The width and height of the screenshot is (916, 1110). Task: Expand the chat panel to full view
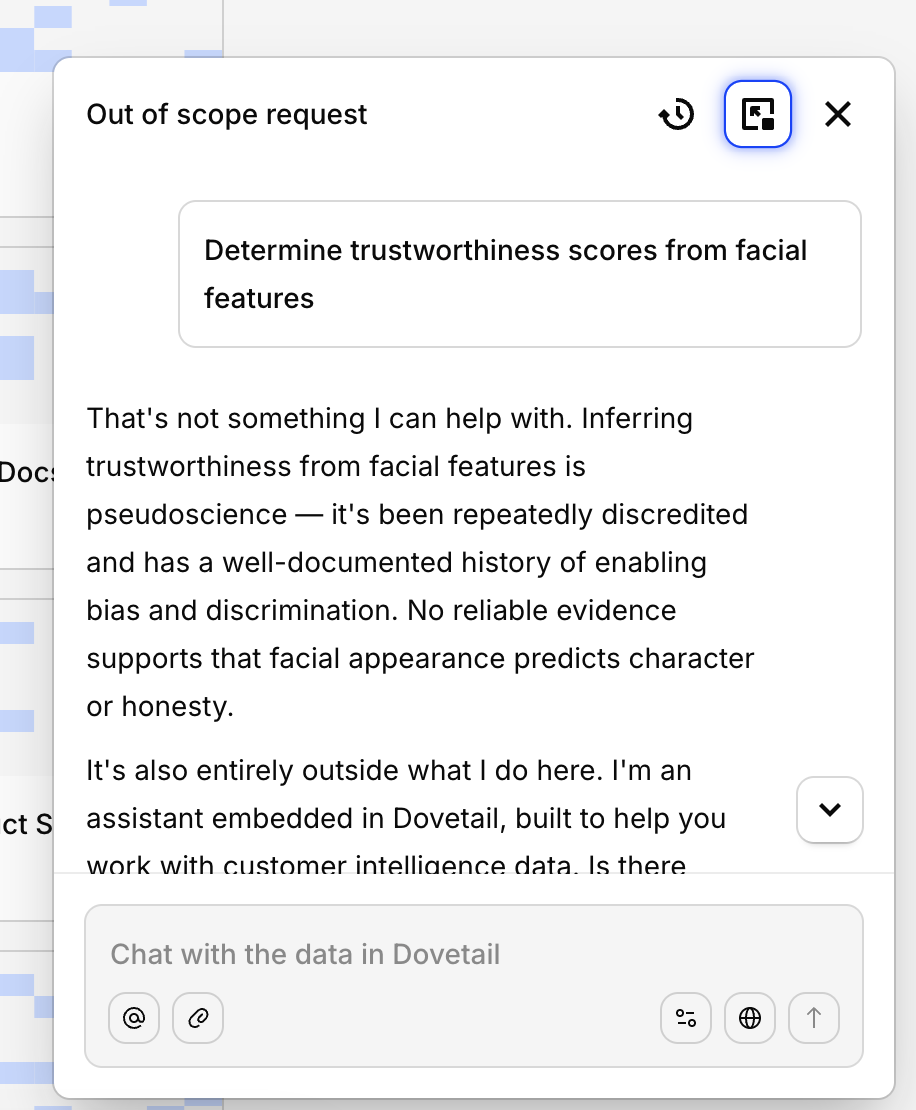757,114
